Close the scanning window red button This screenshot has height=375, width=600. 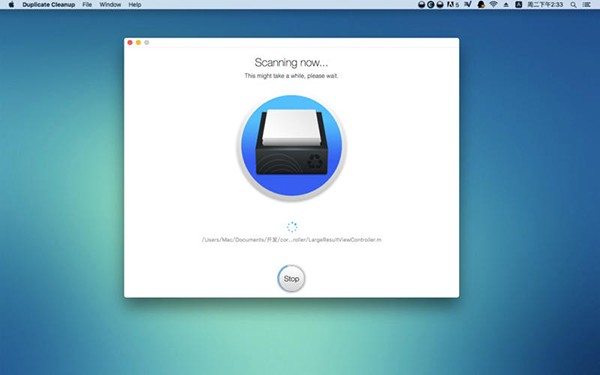click(x=130, y=42)
